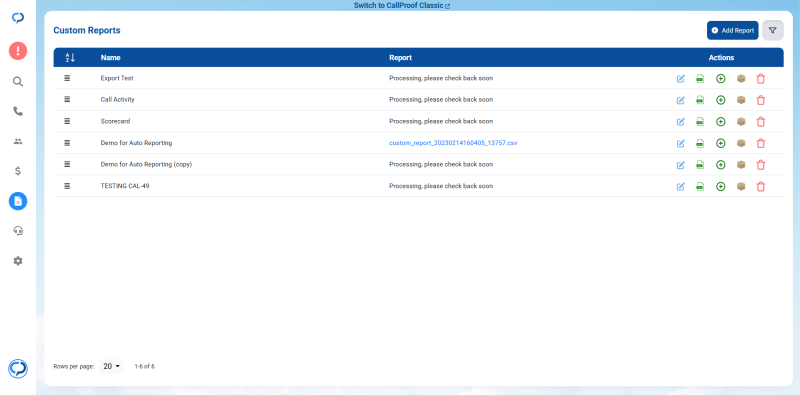This screenshot has width=800, height=396.
Task: Select the Scorecard name text
Action: click(115, 121)
